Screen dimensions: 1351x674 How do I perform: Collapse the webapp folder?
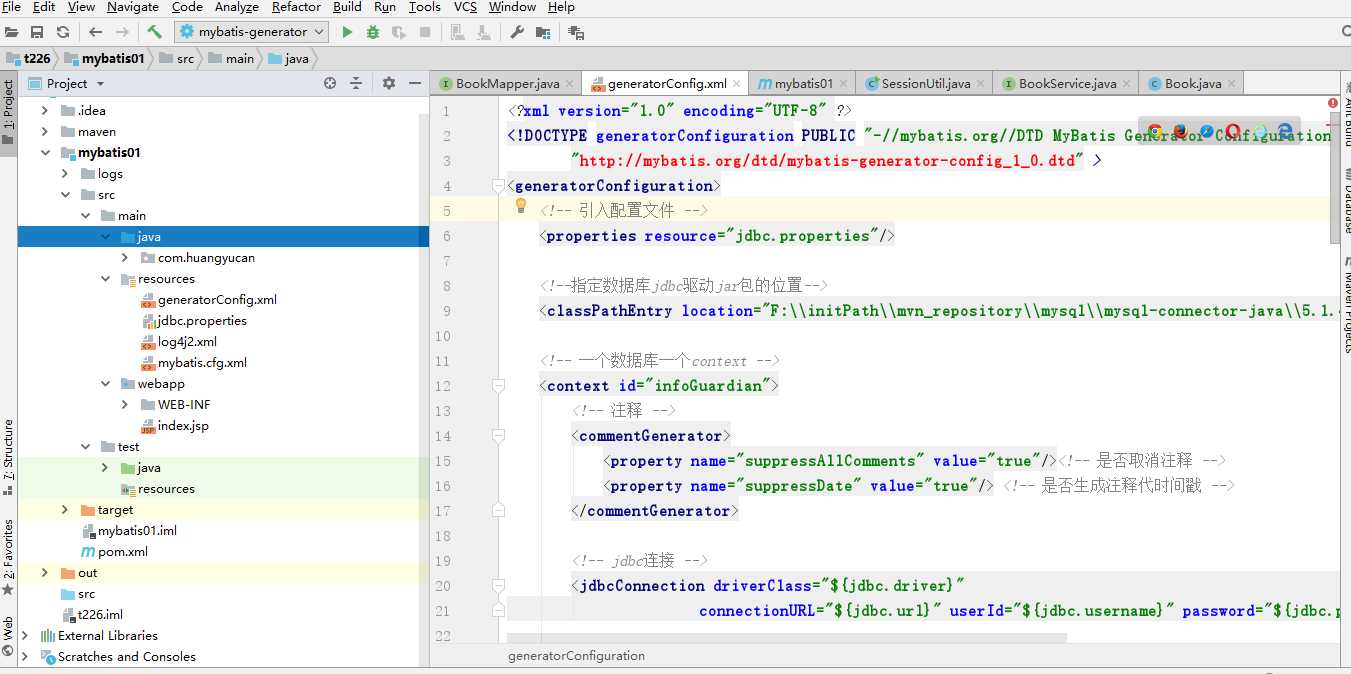tap(105, 384)
